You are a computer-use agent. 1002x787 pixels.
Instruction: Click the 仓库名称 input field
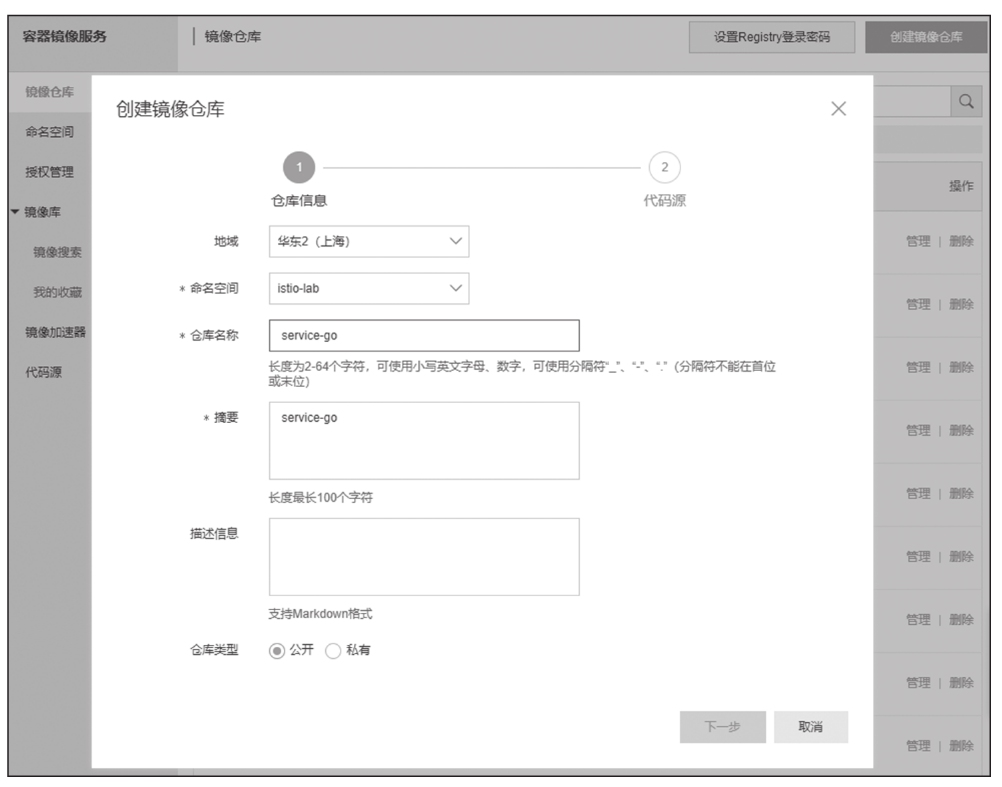tap(424, 335)
